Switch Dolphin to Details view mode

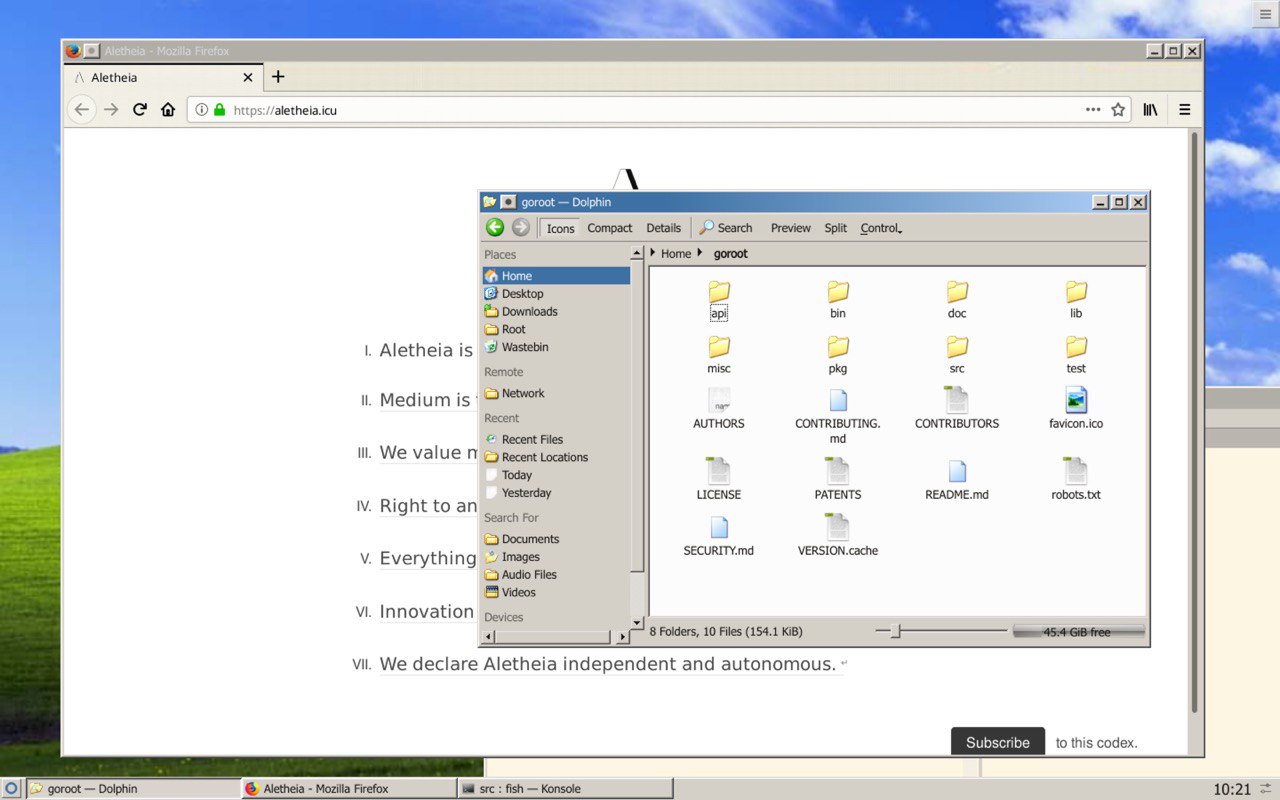[663, 228]
